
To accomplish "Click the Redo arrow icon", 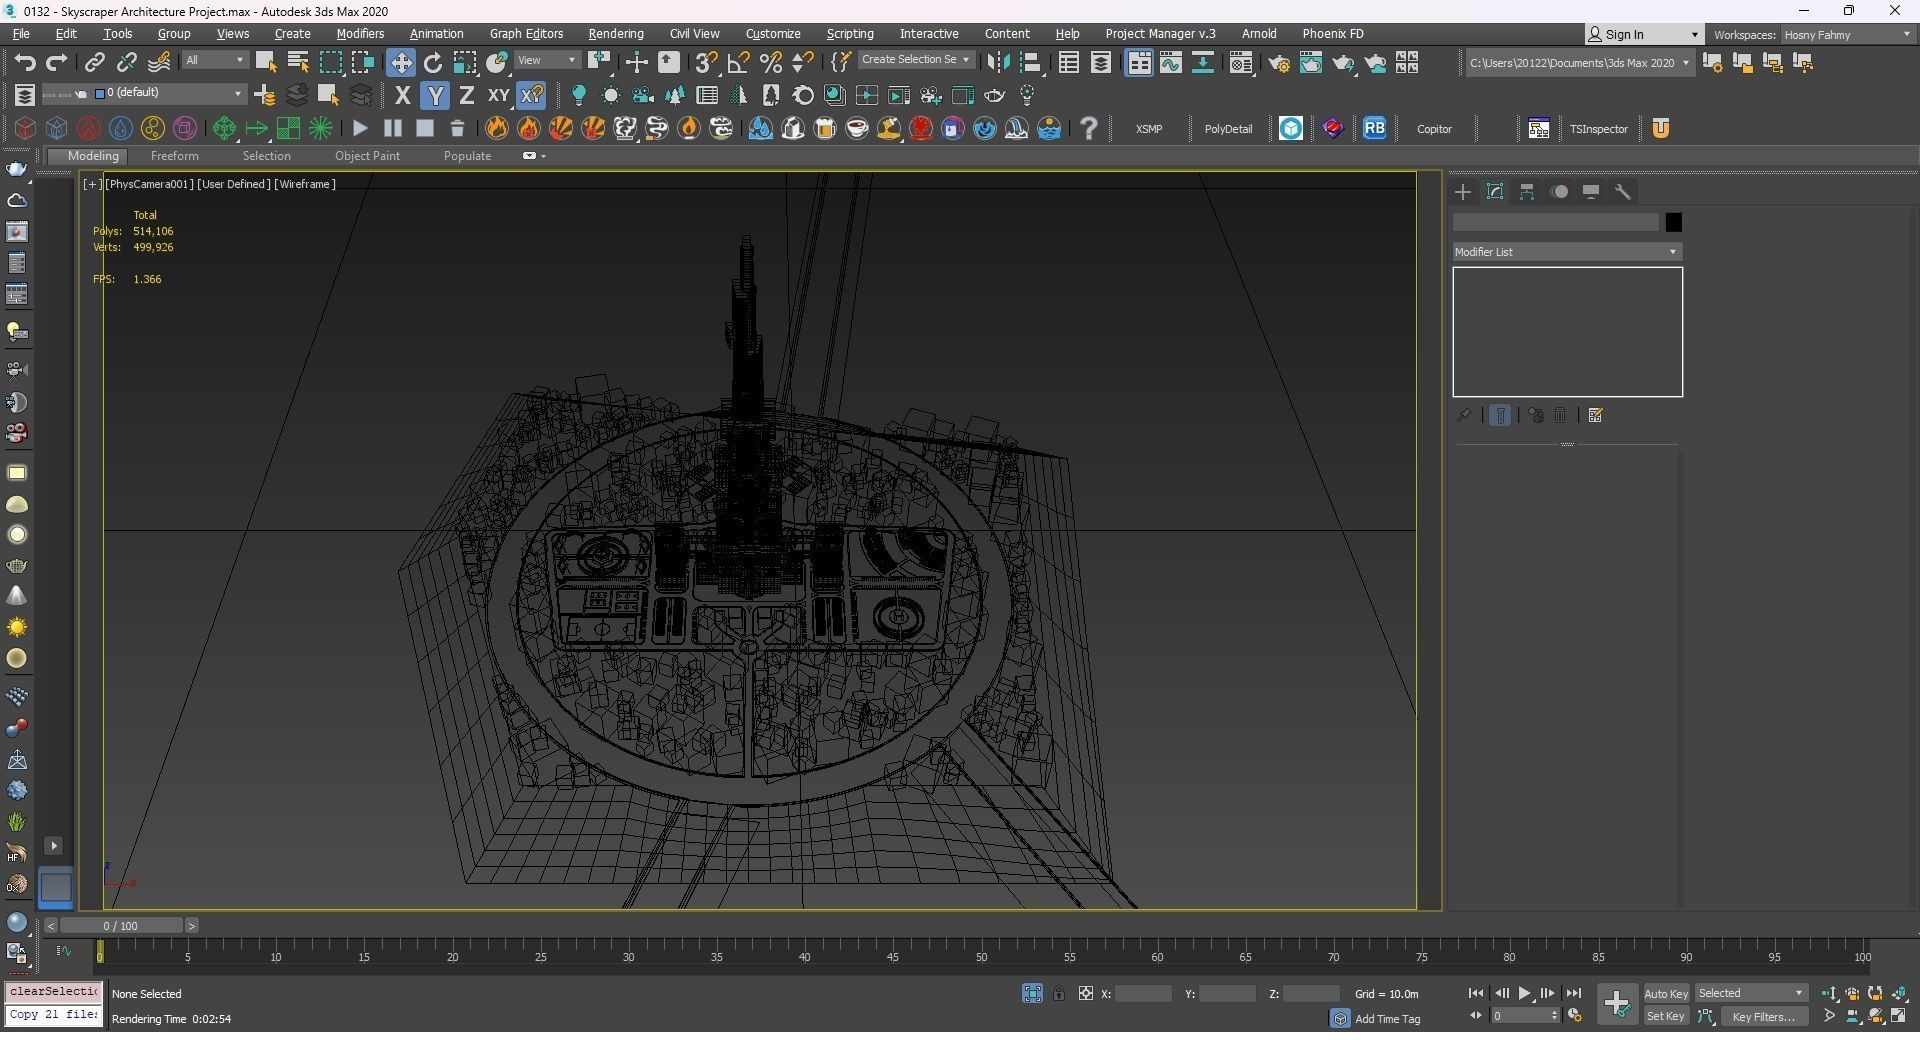I will point(57,62).
